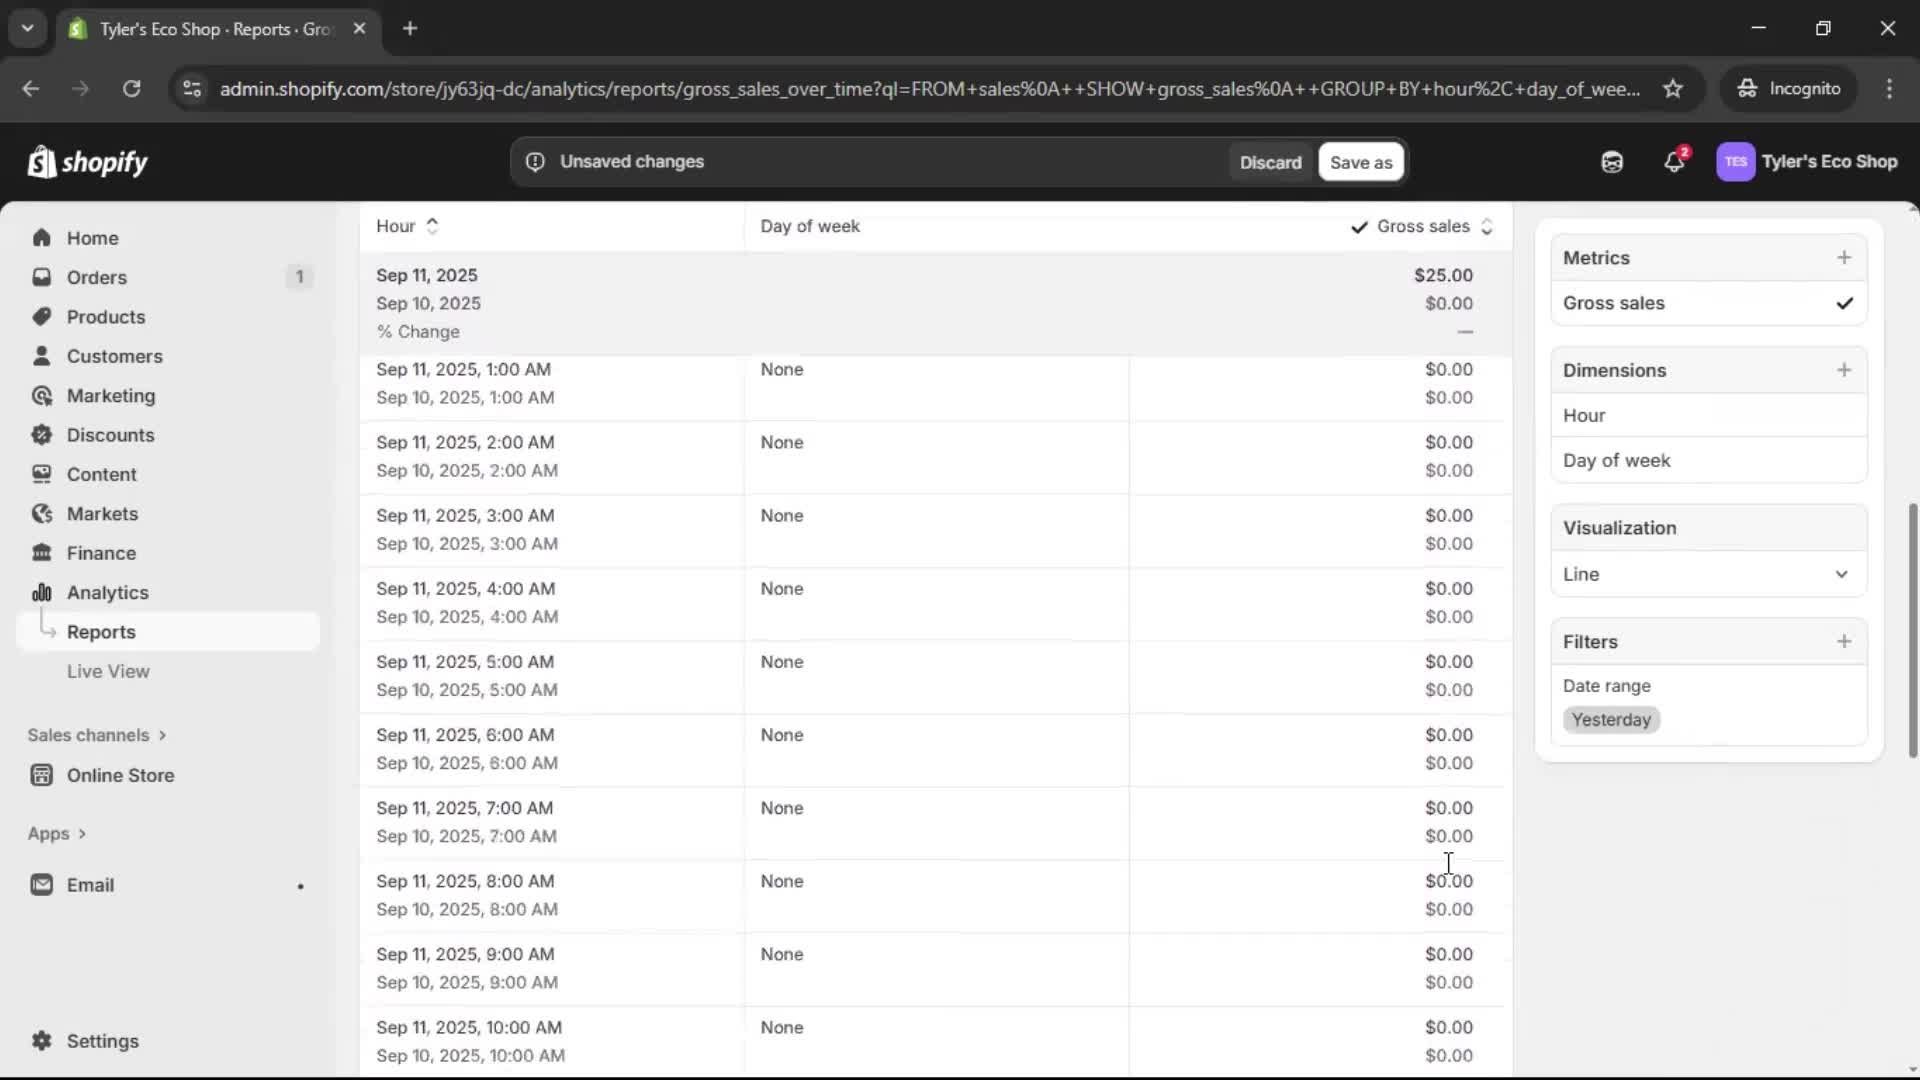Viewport: 1920px width, 1080px height.
Task: Click the Shopify logo
Action: pyautogui.click(x=88, y=162)
